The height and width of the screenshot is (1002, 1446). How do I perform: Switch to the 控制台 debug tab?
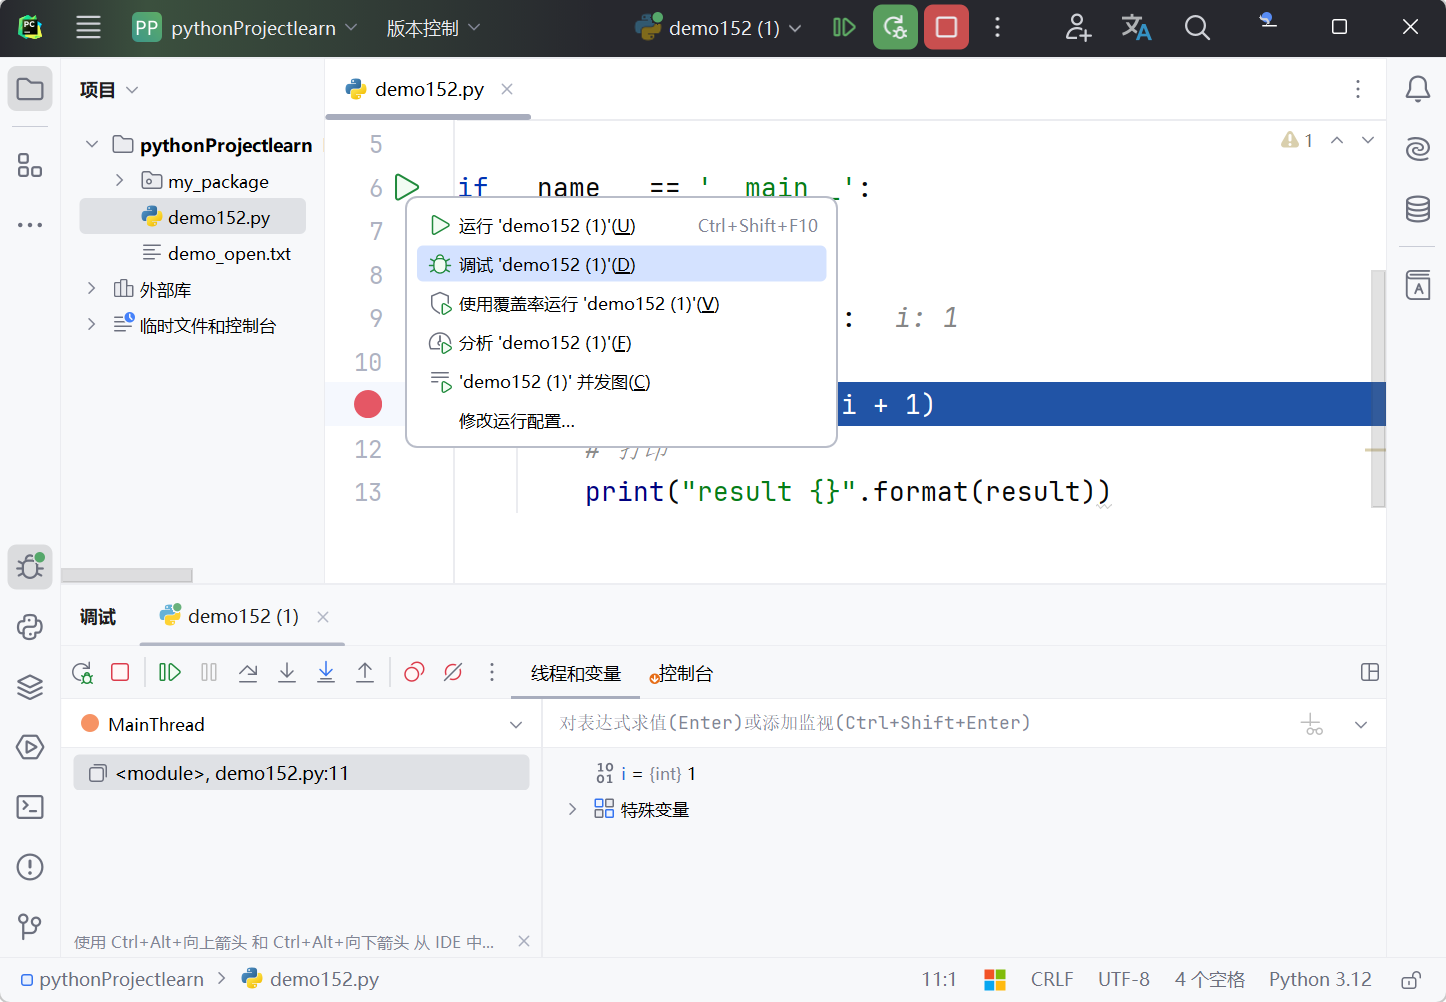pos(682,674)
